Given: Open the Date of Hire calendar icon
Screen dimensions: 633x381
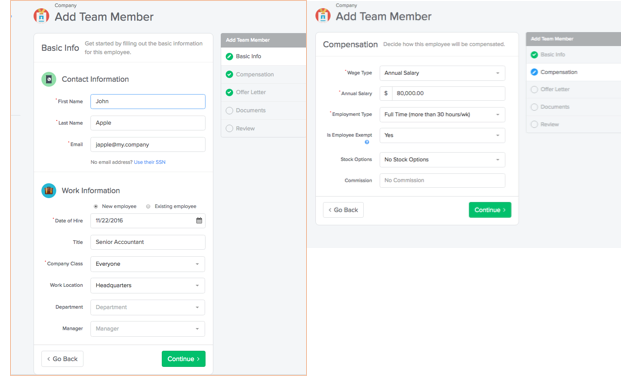Looking at the screenshot, I should (199, 220).
